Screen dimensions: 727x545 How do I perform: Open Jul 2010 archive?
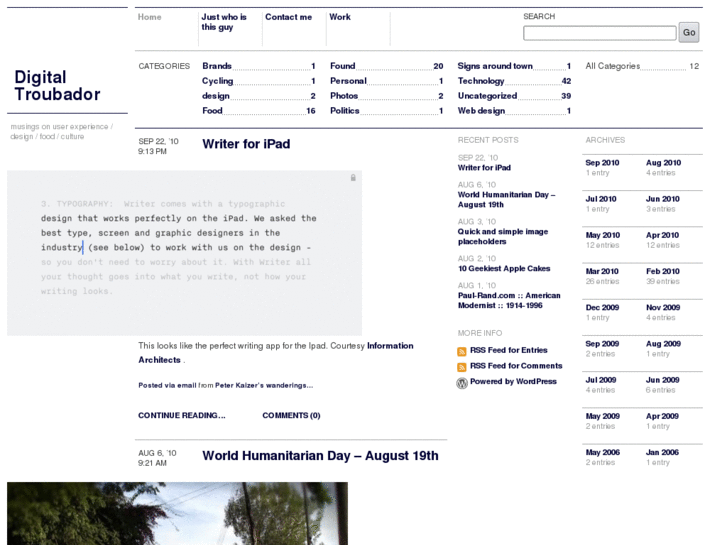click(x=601, y=199)
